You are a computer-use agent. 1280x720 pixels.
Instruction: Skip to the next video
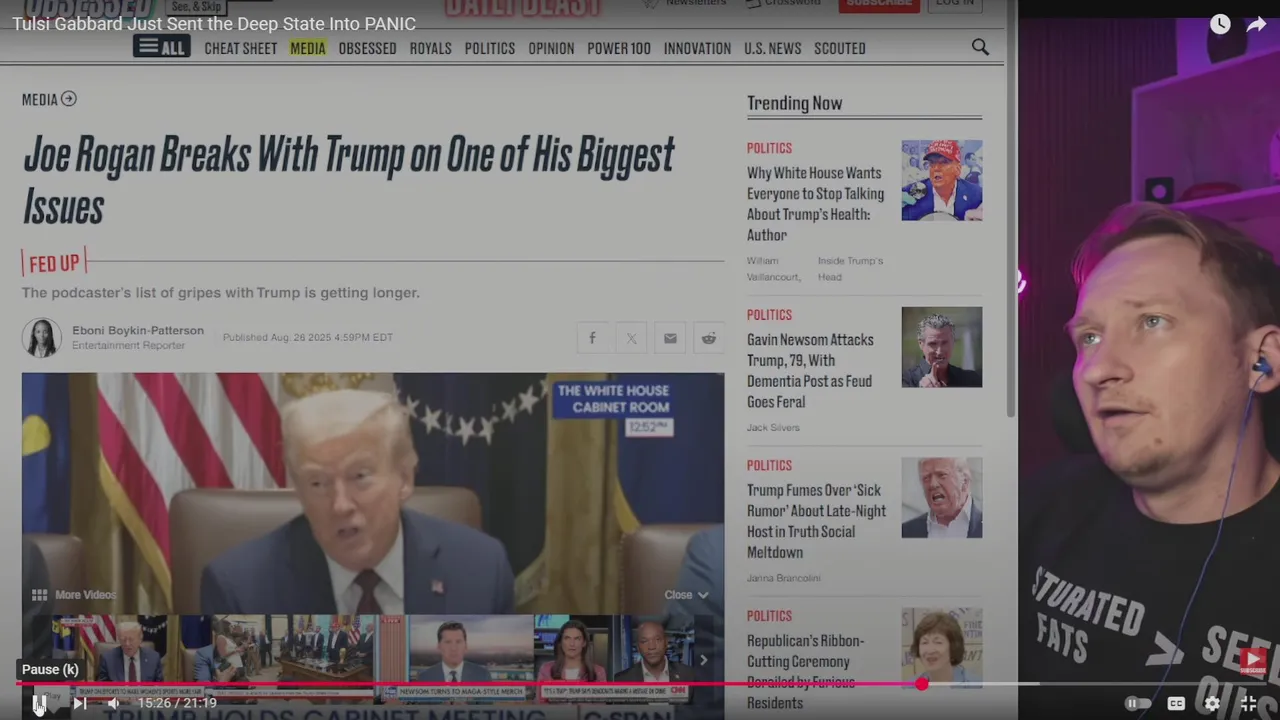pos(80,703)
